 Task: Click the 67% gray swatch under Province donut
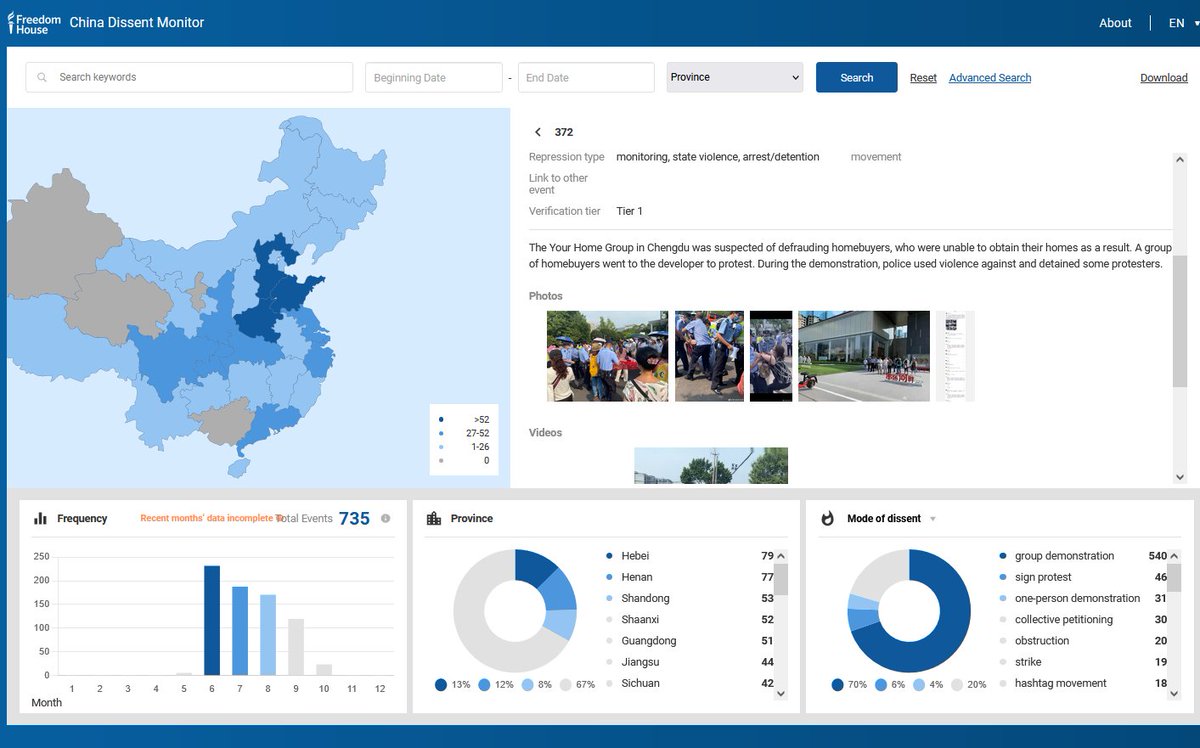click(x=566, y=685)
